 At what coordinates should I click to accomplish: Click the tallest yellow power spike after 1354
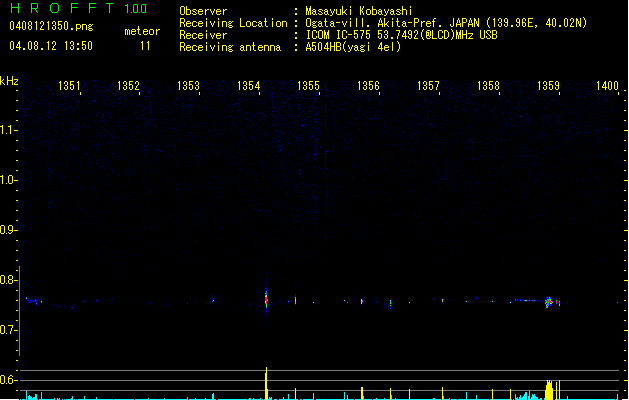coord(266,383)
